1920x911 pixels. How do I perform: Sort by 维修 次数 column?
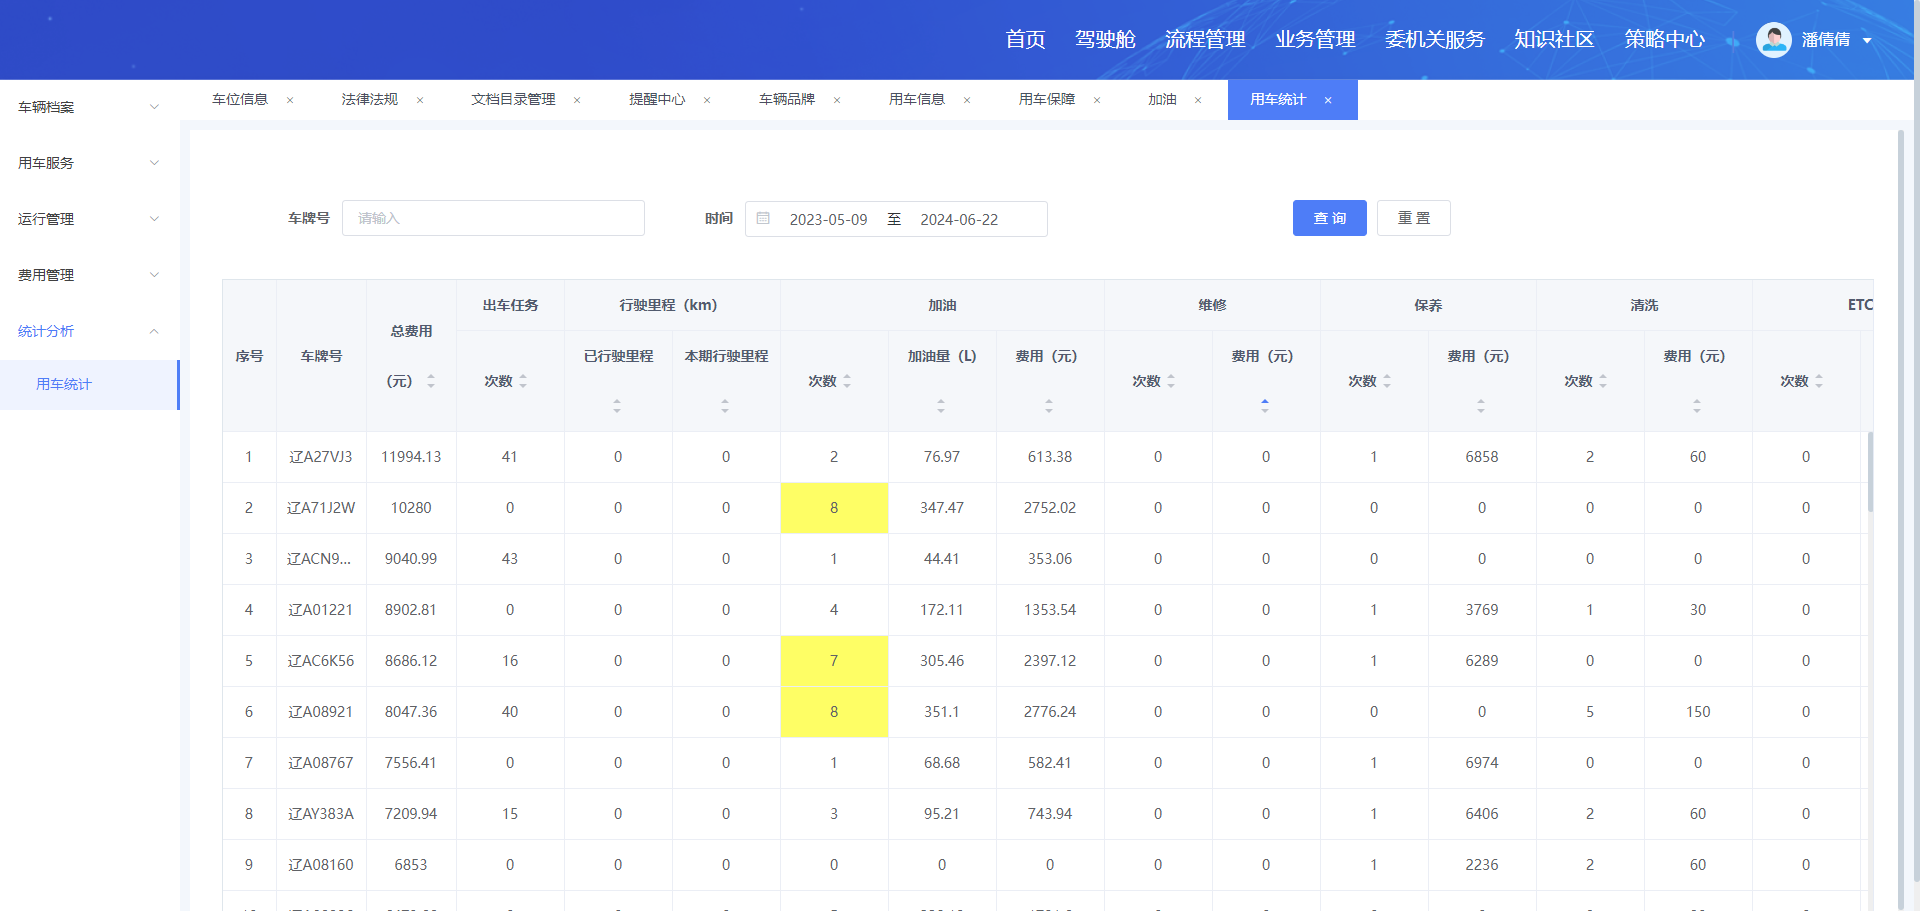[1171, 381]
